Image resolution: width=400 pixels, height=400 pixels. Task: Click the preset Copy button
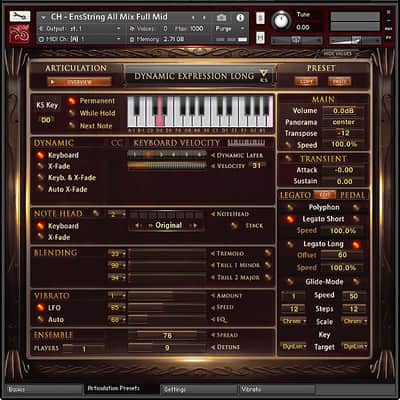[306, 82]
